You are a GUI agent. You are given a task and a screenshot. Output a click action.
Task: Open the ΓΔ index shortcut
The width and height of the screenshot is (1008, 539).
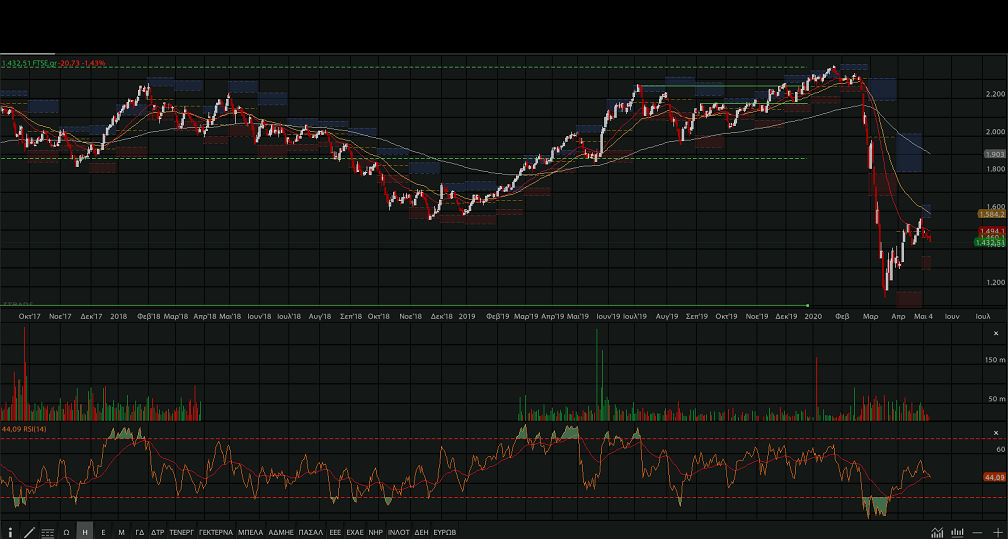click(140, 532)
